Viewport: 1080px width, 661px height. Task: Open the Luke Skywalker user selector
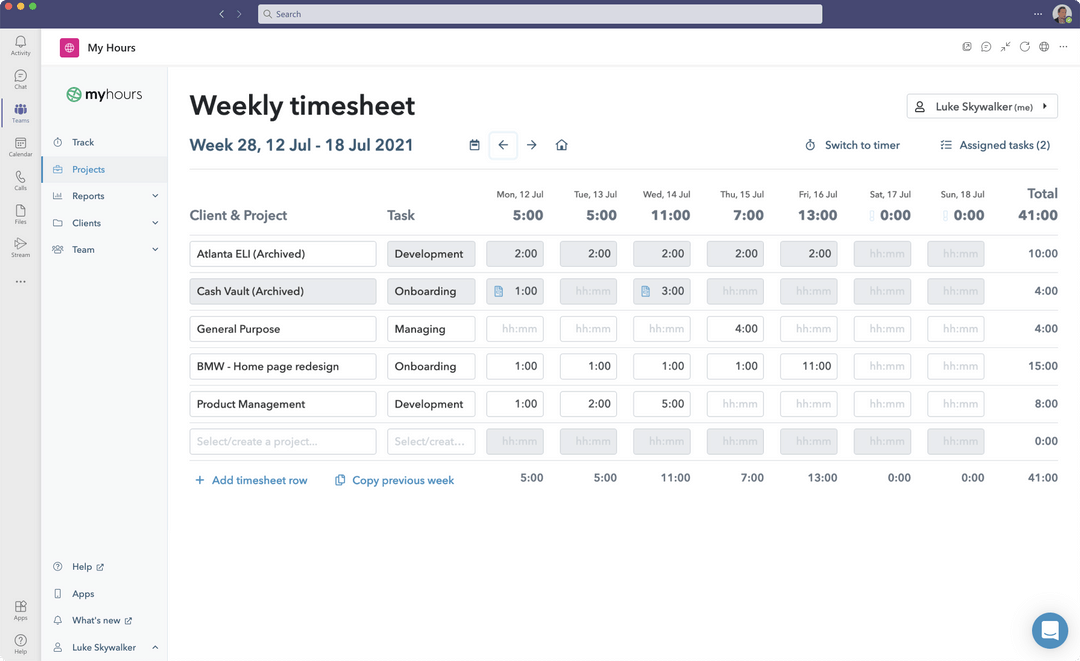pyautogui.click(x=981, y=105)
